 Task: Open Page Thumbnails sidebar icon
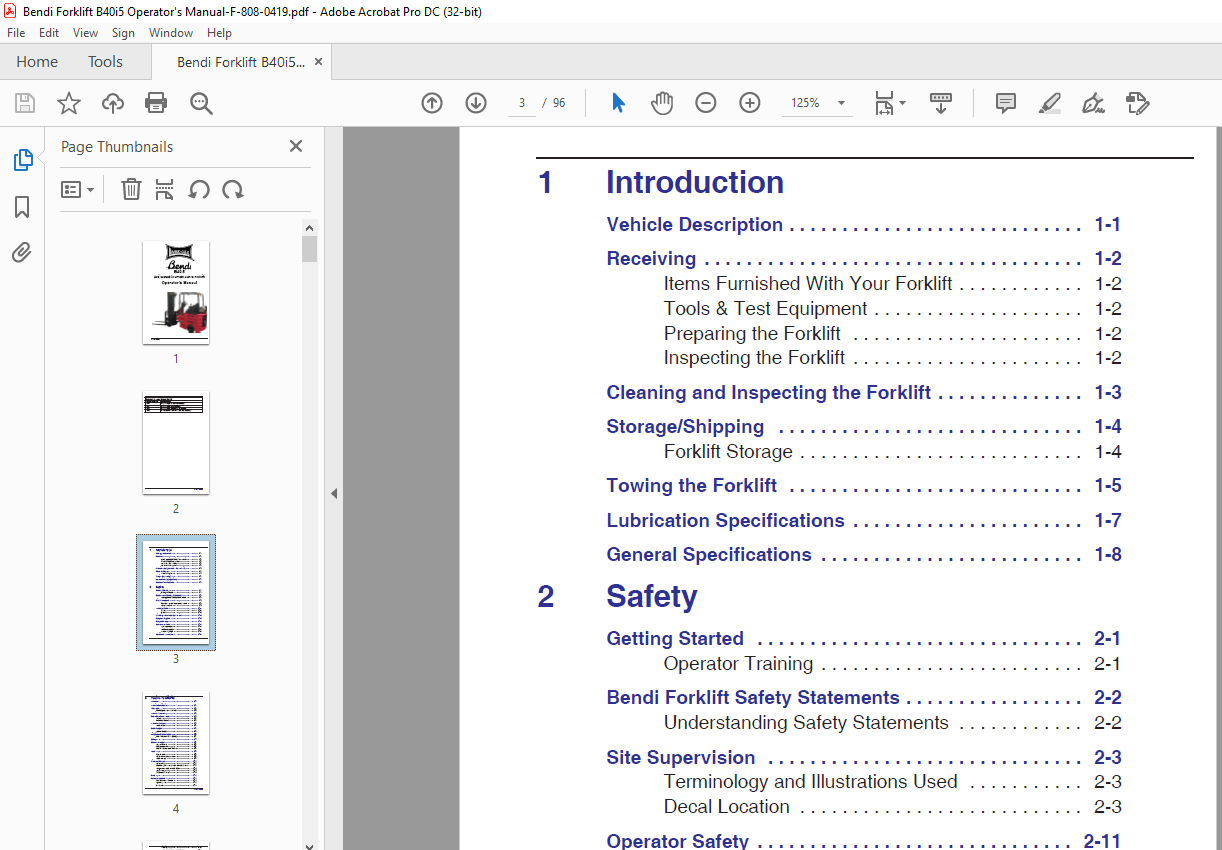point(22,160)
